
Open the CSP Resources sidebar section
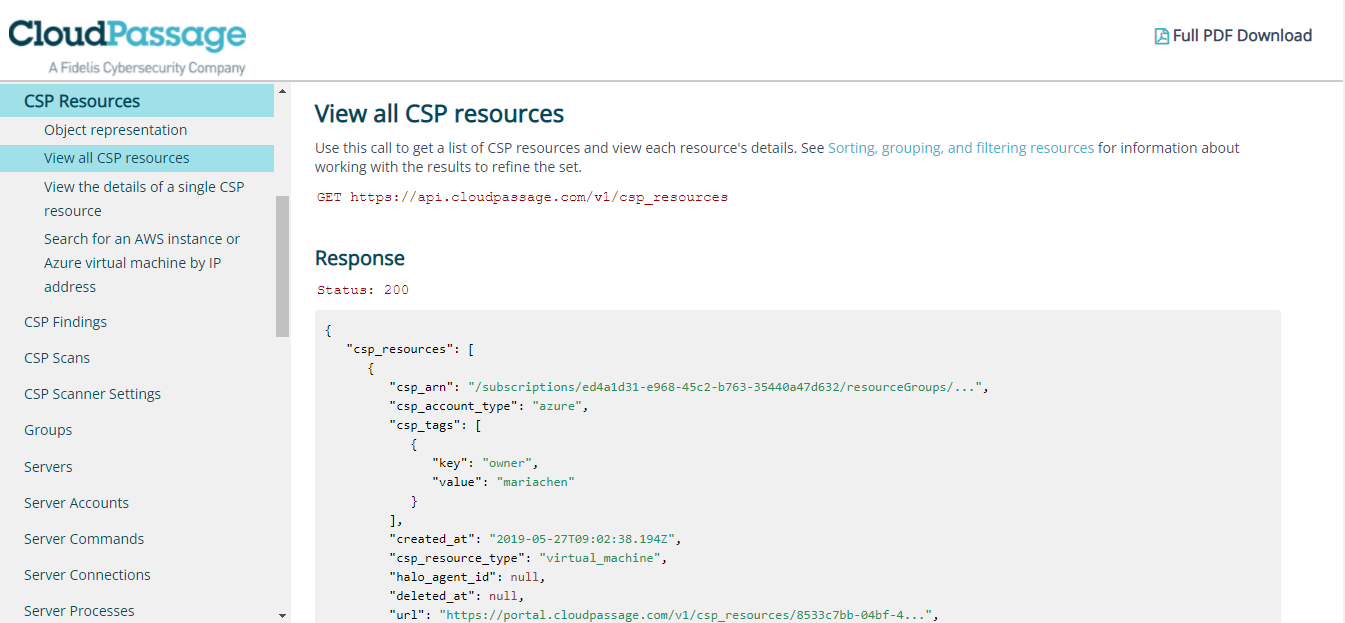click(x=137, y=101)
